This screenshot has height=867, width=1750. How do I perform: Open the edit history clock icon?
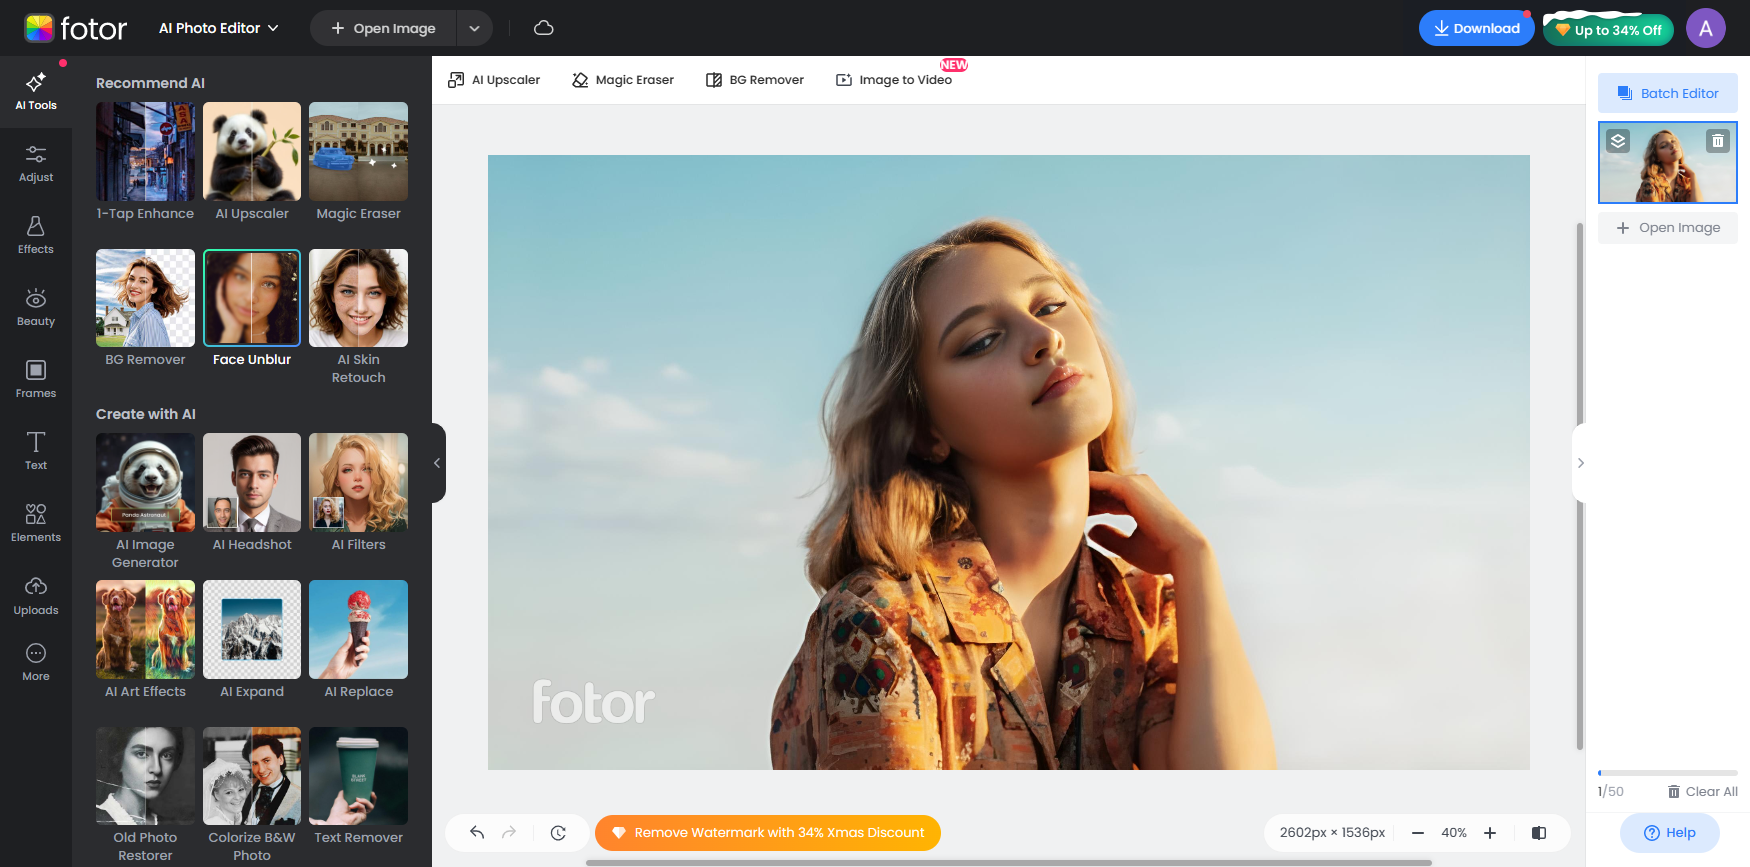pos(558,832)
